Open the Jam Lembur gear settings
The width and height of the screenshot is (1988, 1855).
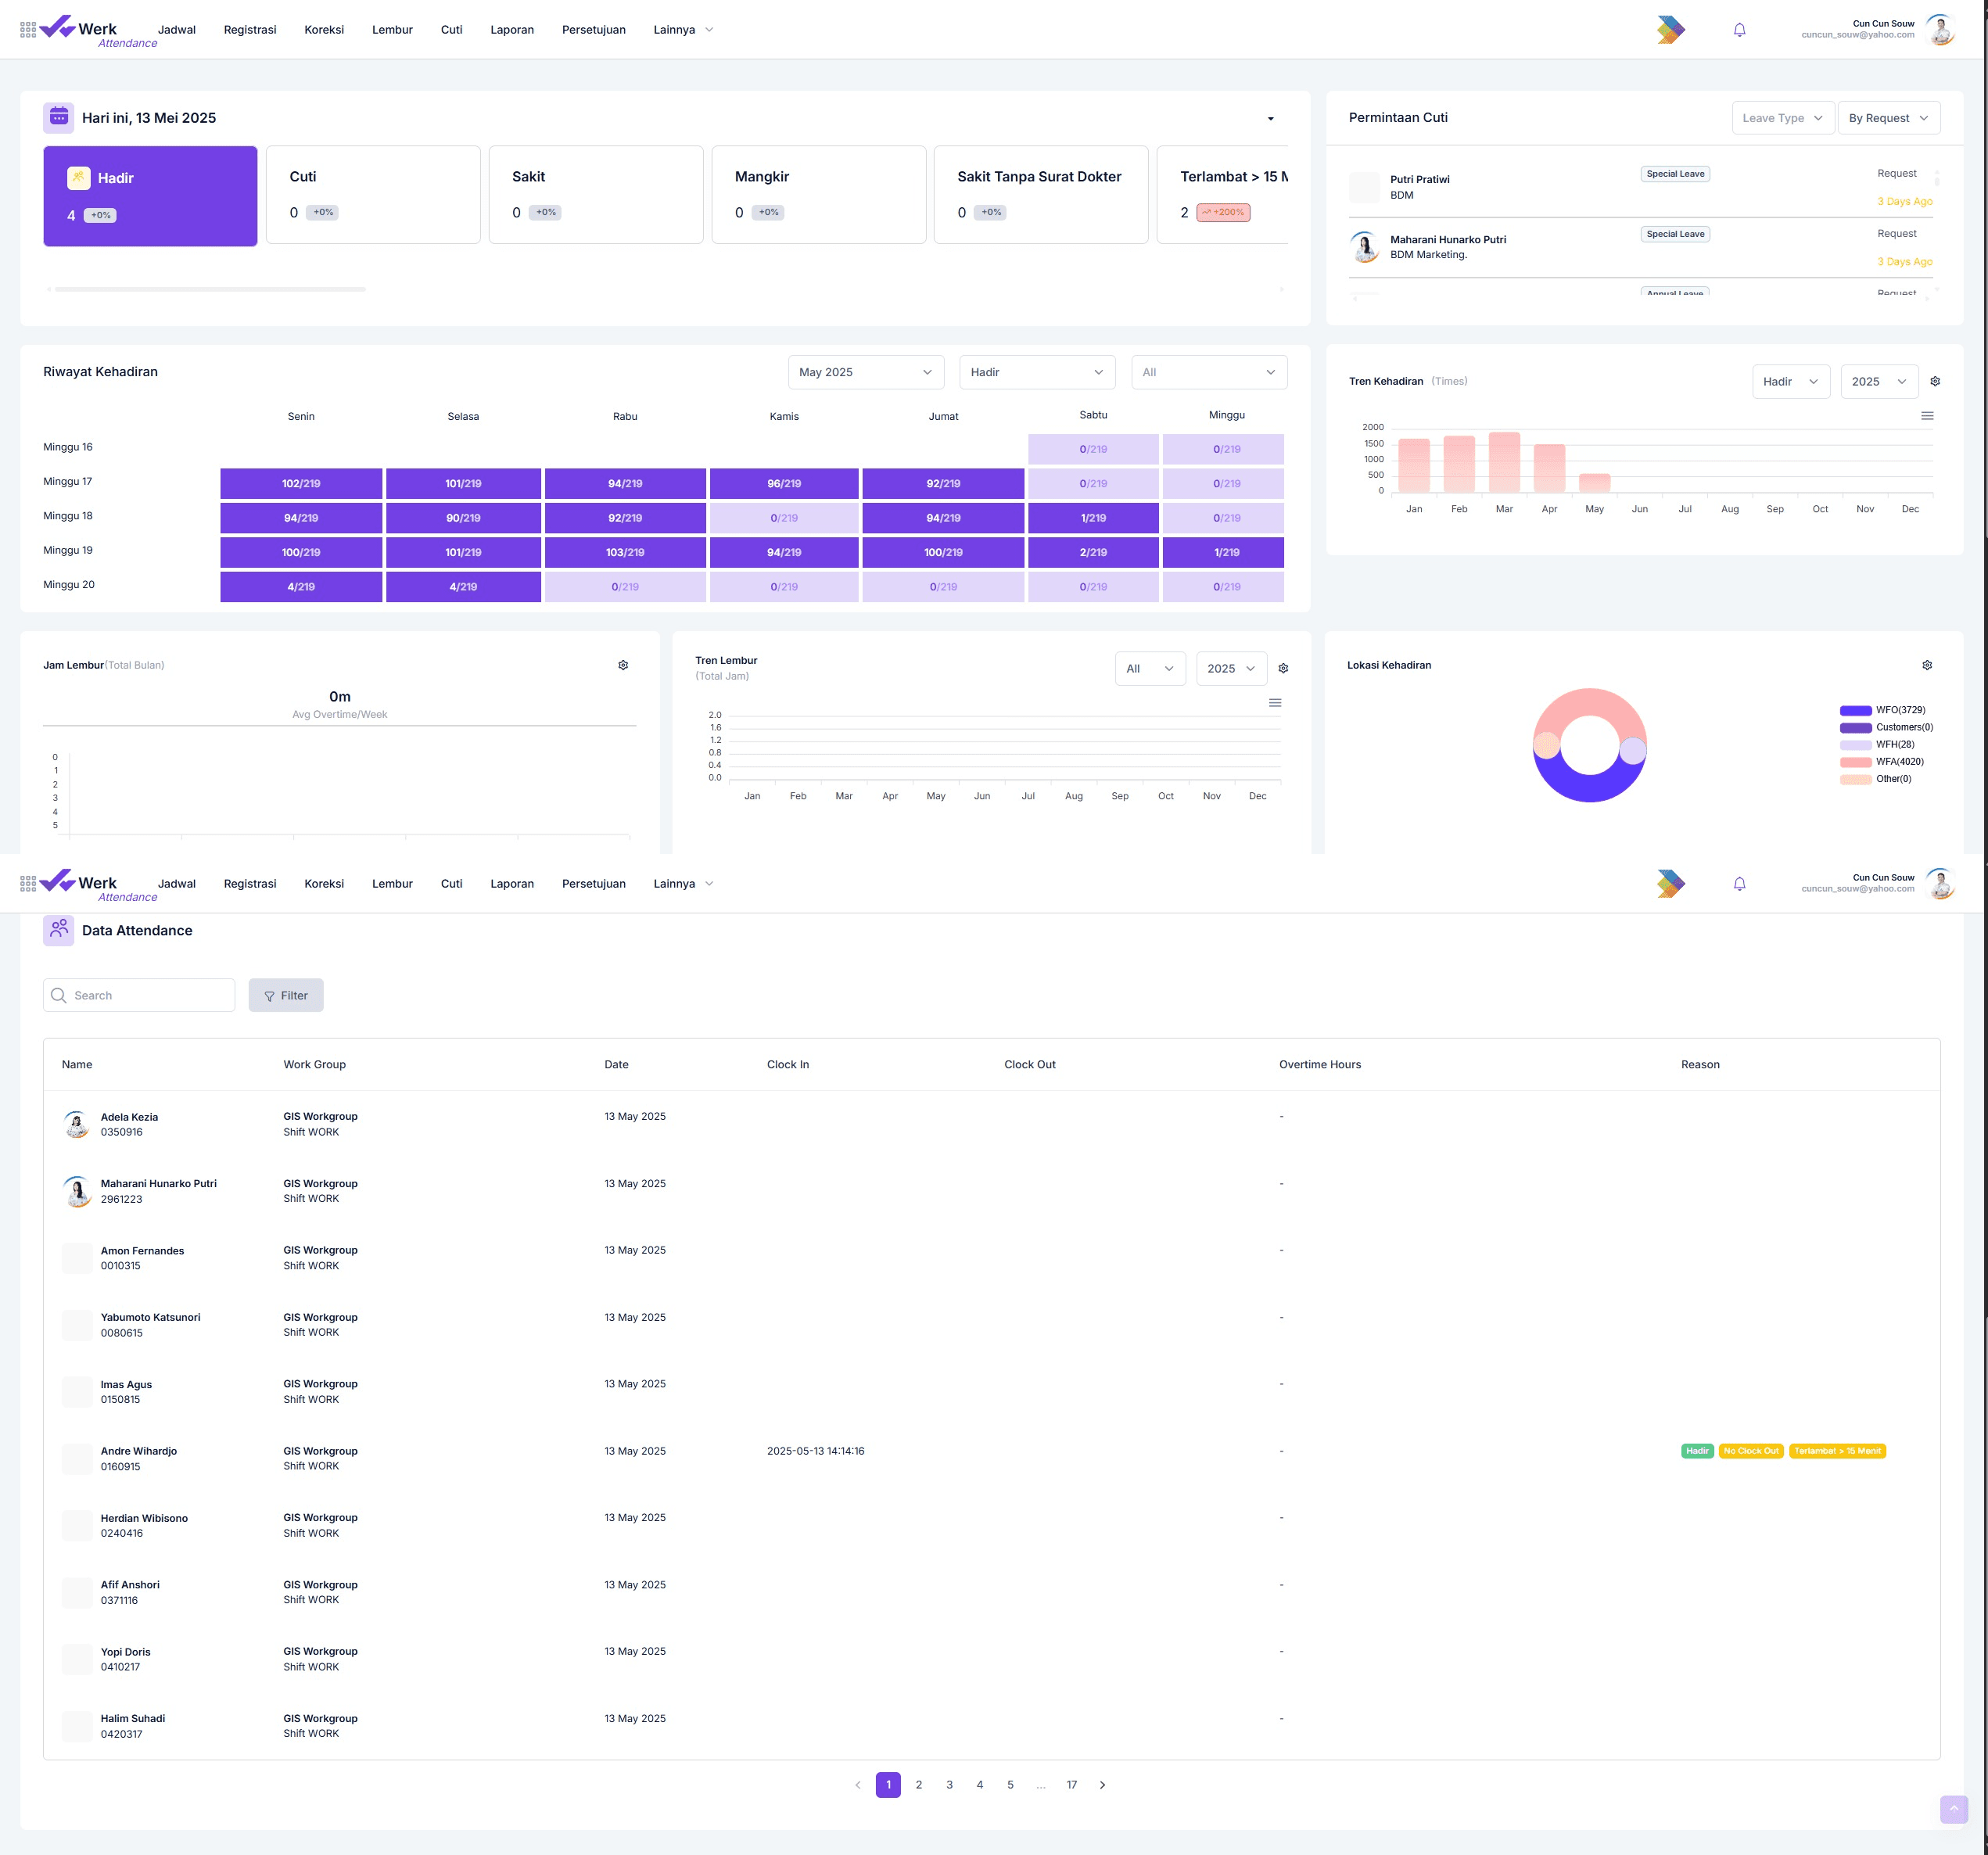point(623,665)
